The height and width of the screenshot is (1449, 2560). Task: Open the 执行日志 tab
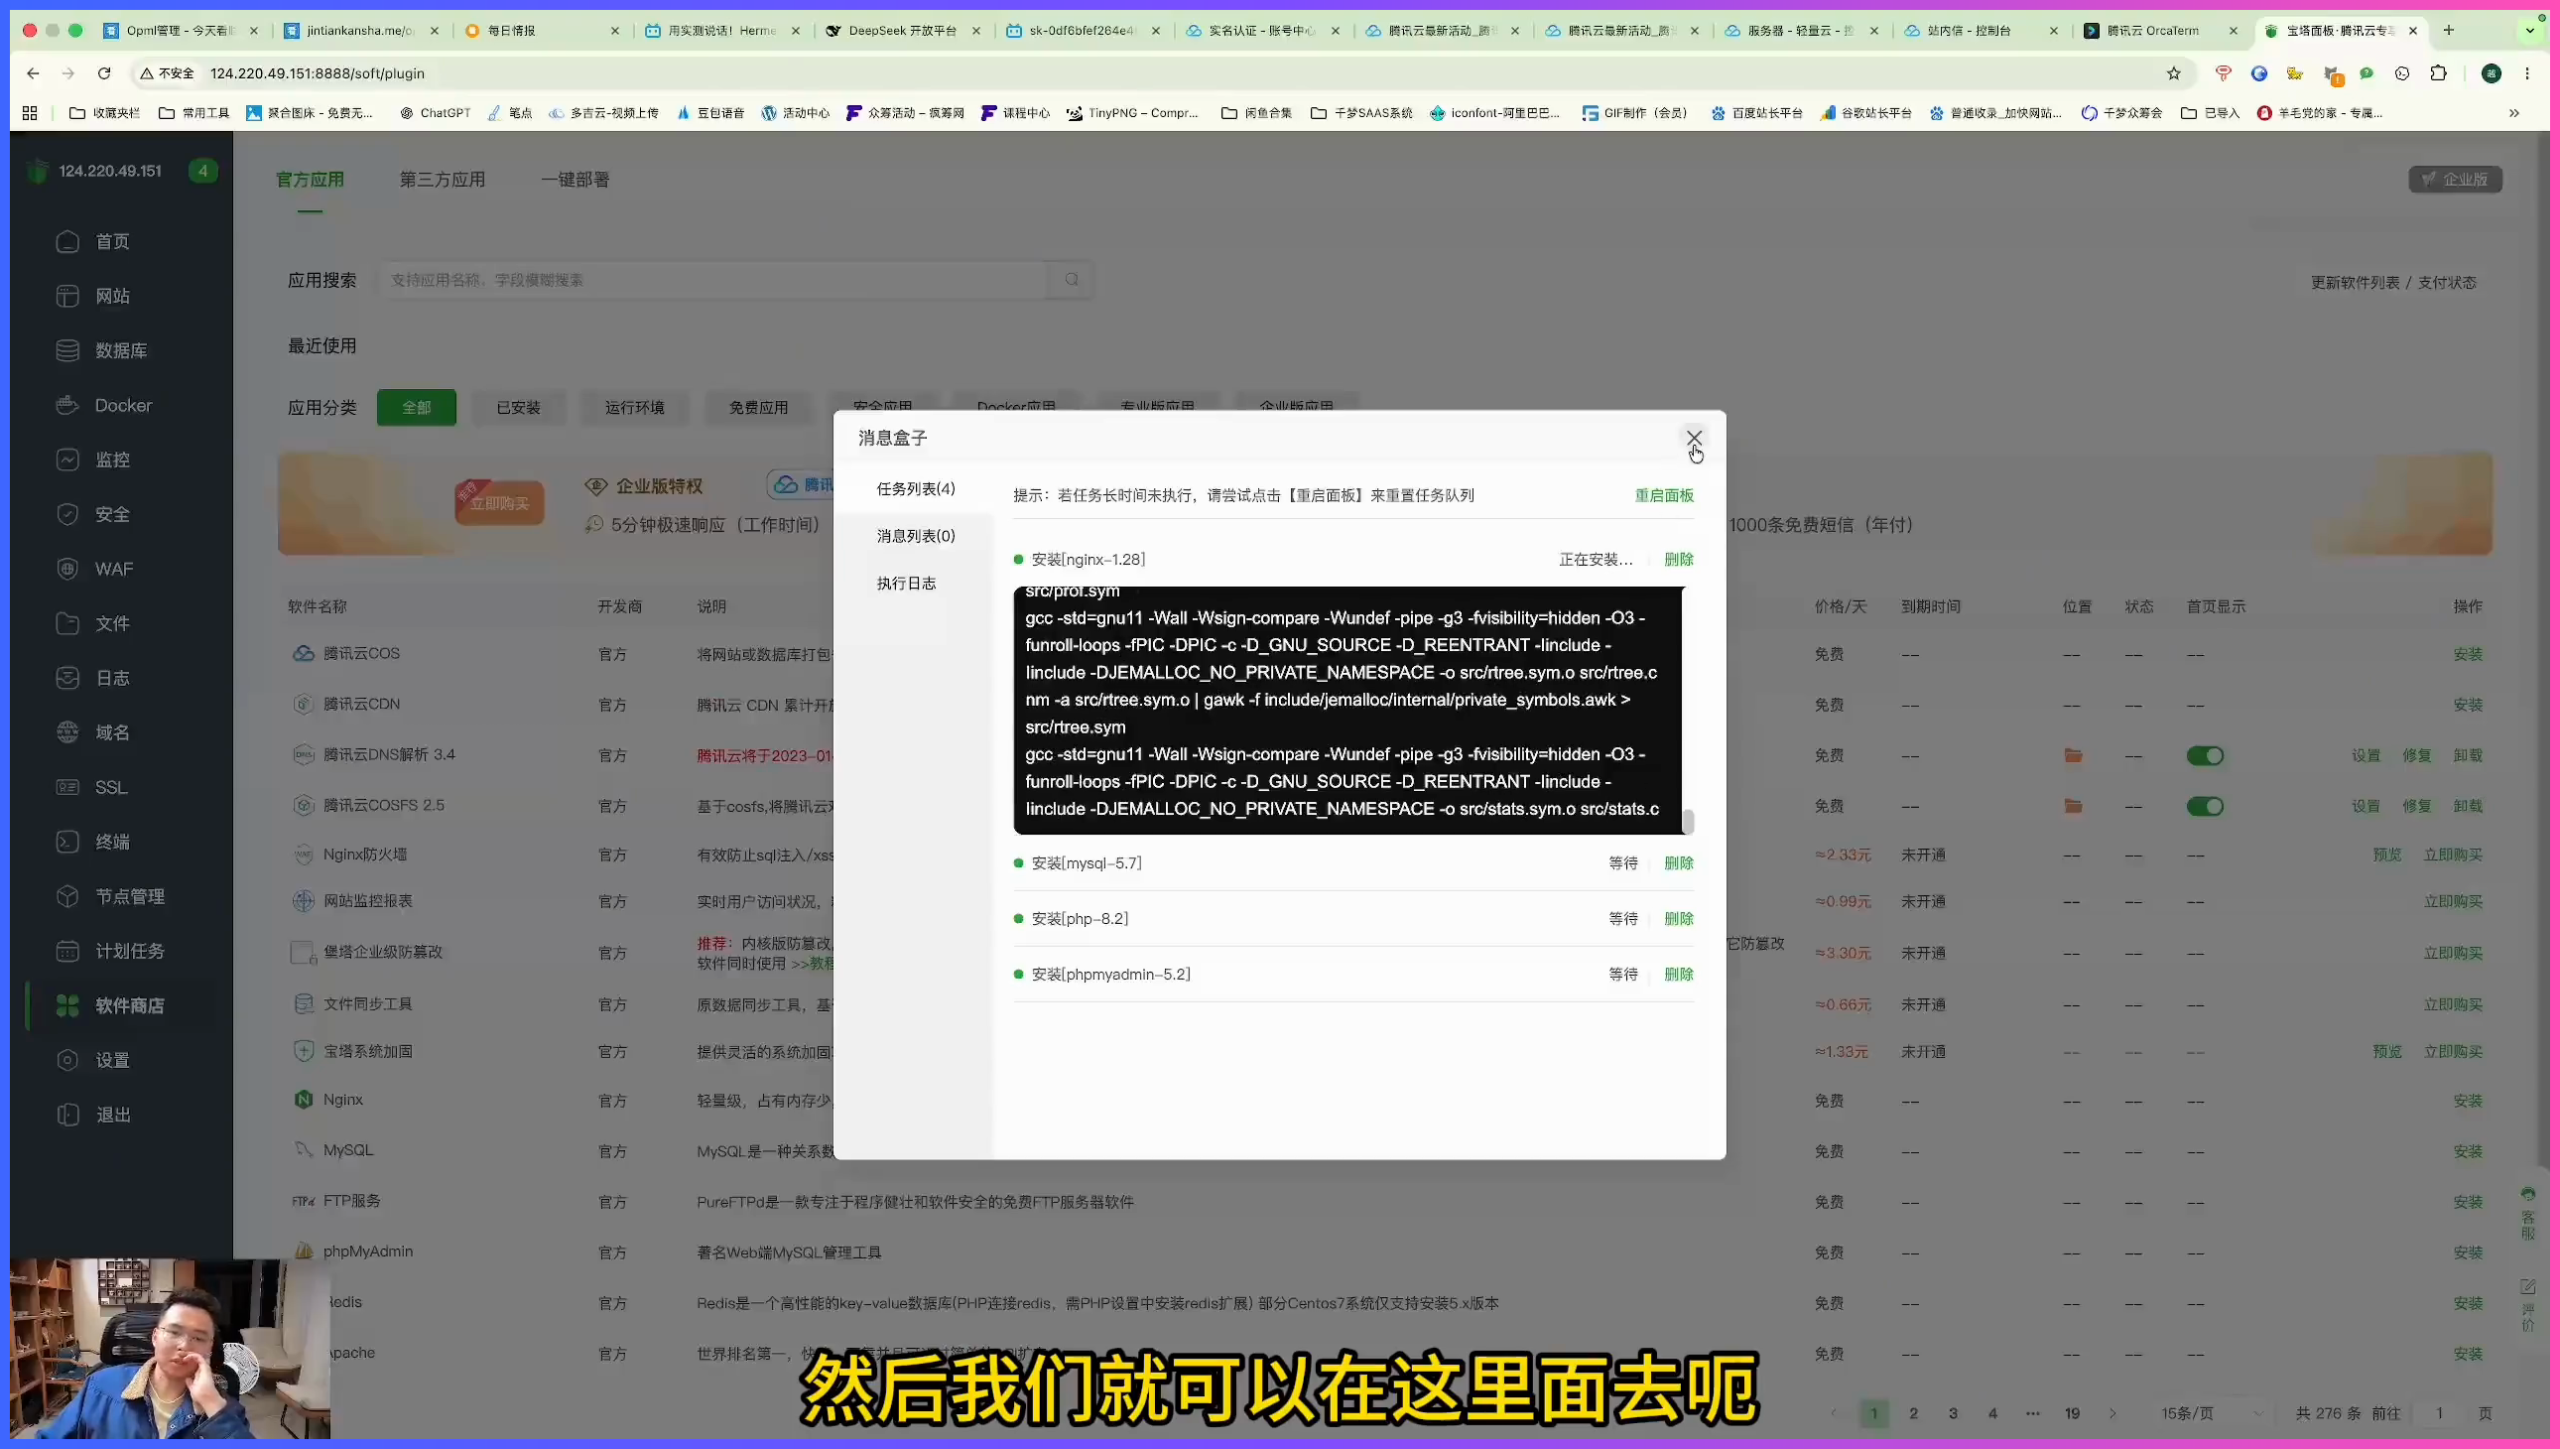pos(906,583)
